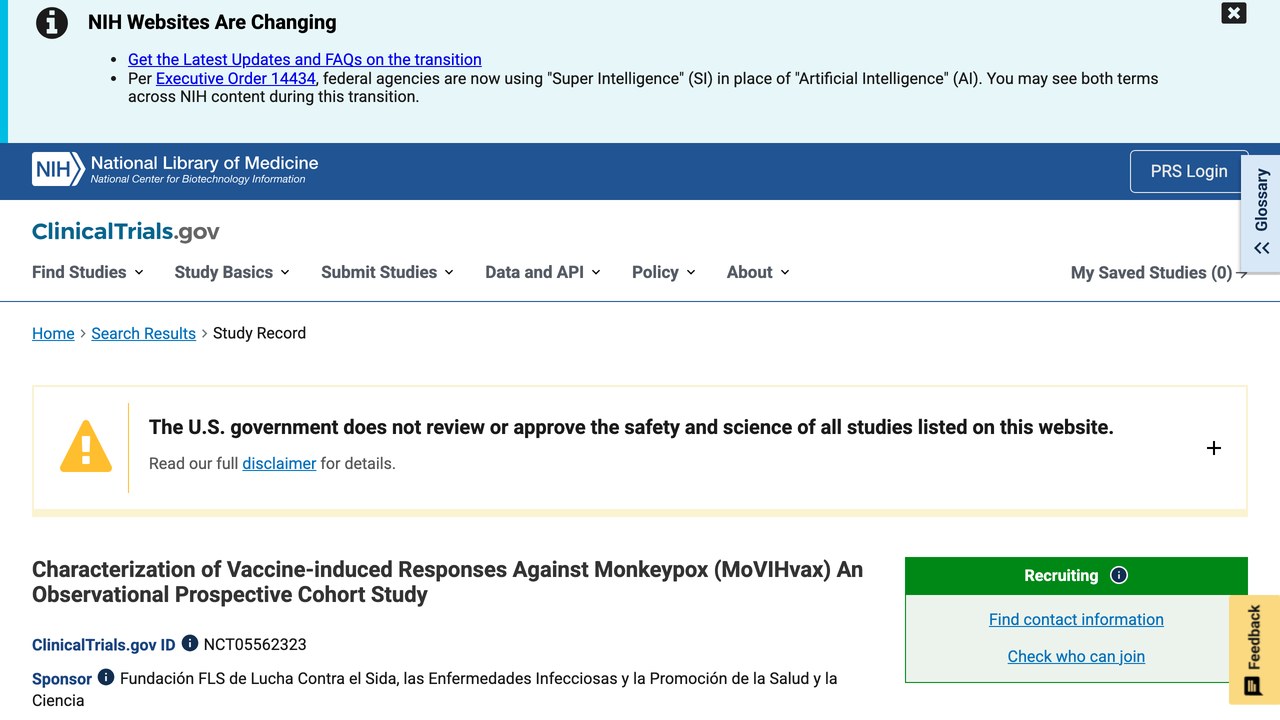The width and height of the screenshot is (1280, 720).
Task: Open the Executive Order 14434 link
Action: 236,78
